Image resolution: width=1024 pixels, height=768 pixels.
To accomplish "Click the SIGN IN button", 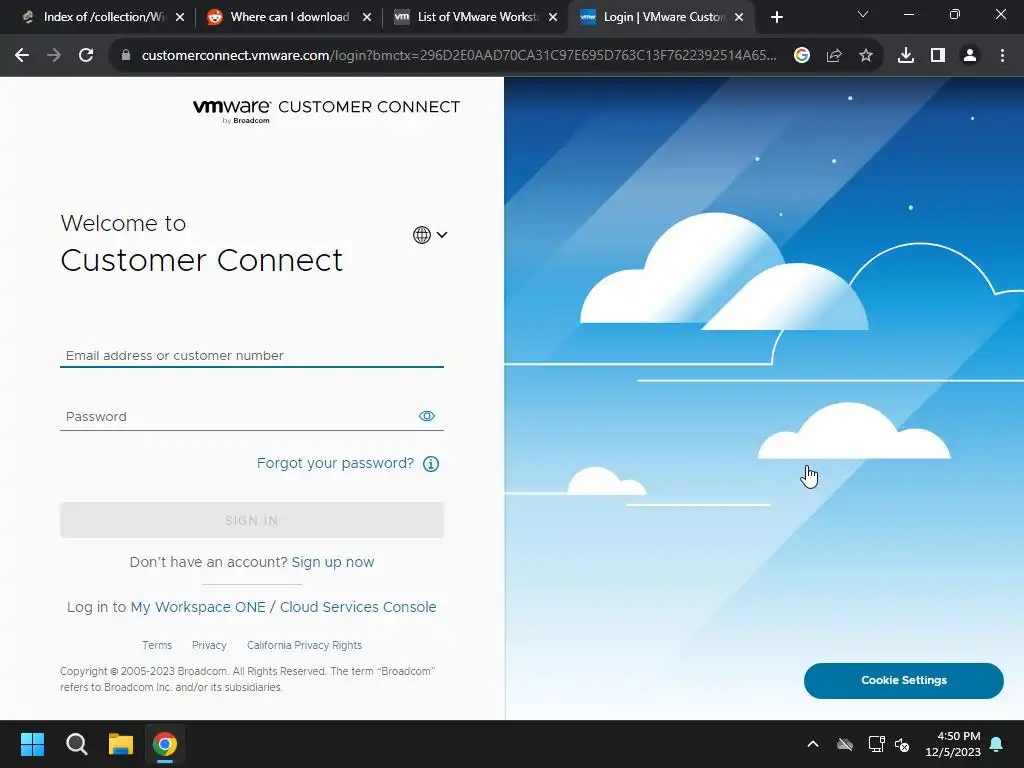I will pyautogui.click(x=251, y=520).
